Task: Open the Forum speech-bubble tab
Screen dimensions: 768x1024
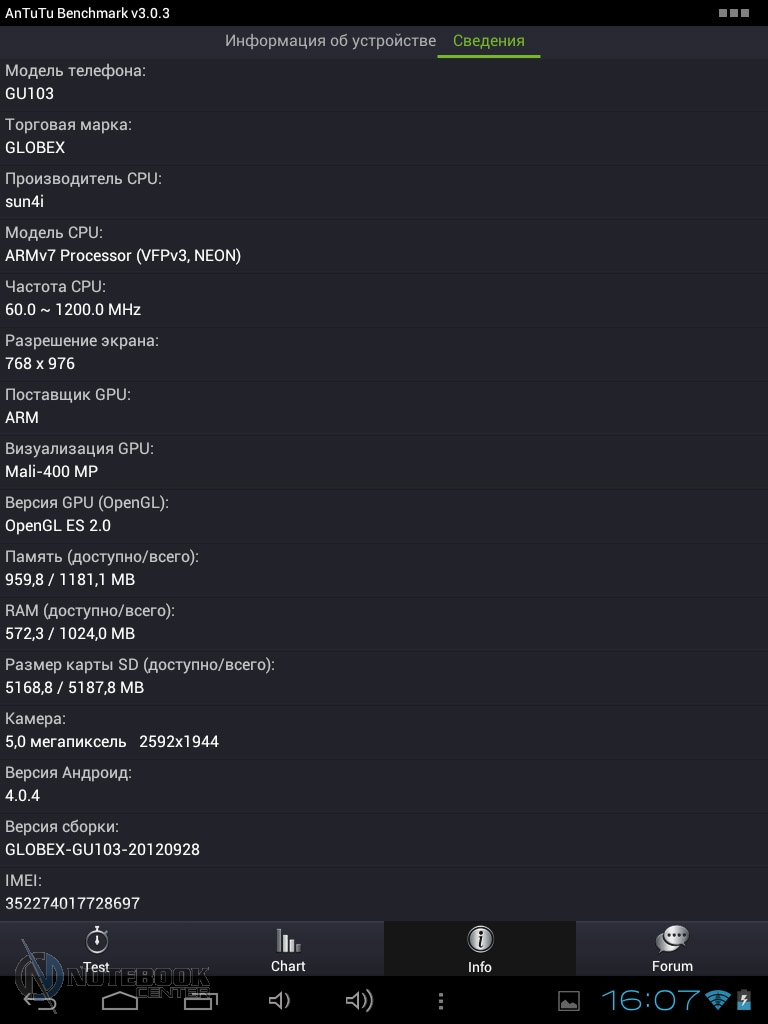Action: coord(672,948)
